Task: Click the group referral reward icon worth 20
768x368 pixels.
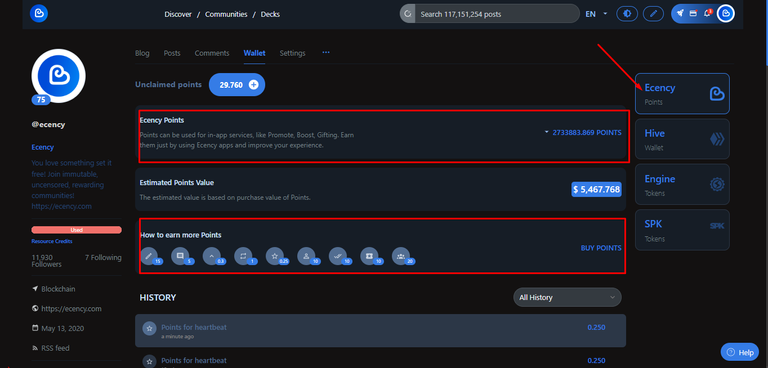Action: click(401, 256)
